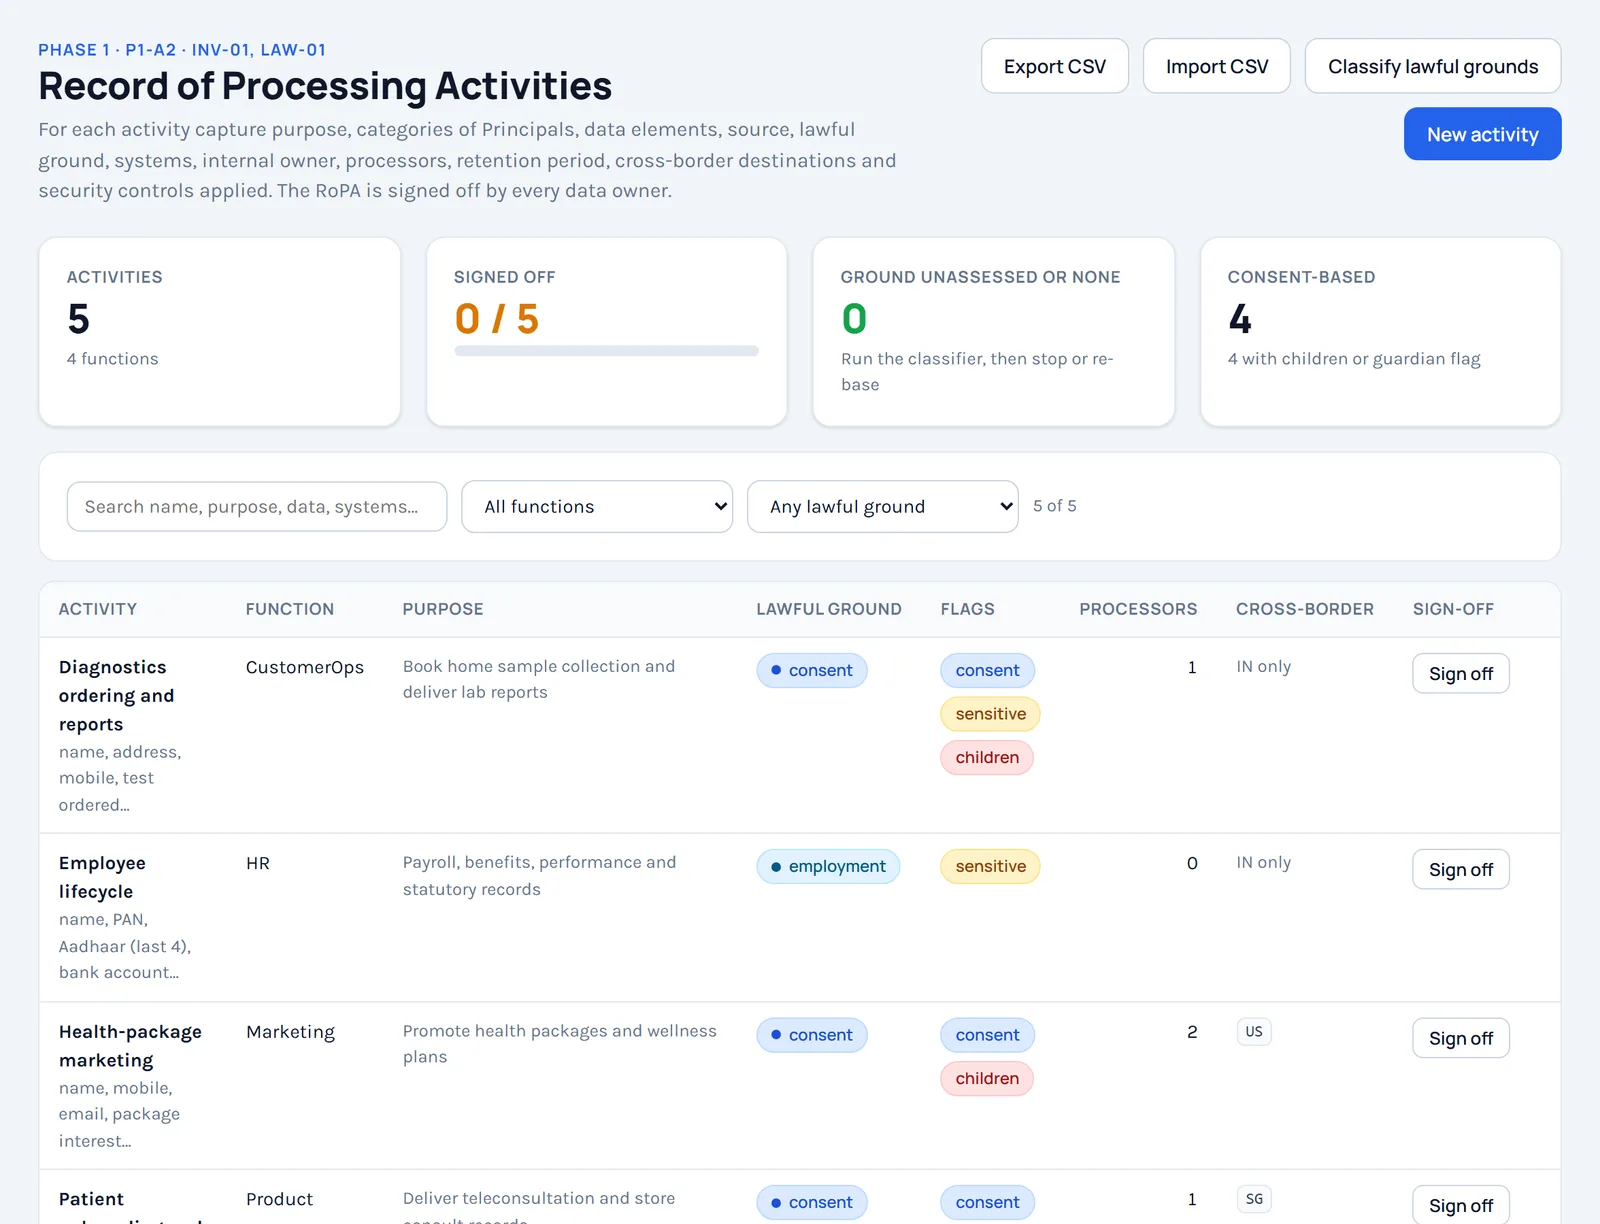
Task: Expand the Any lawful ground filter
Action: (x=883, y=506)
